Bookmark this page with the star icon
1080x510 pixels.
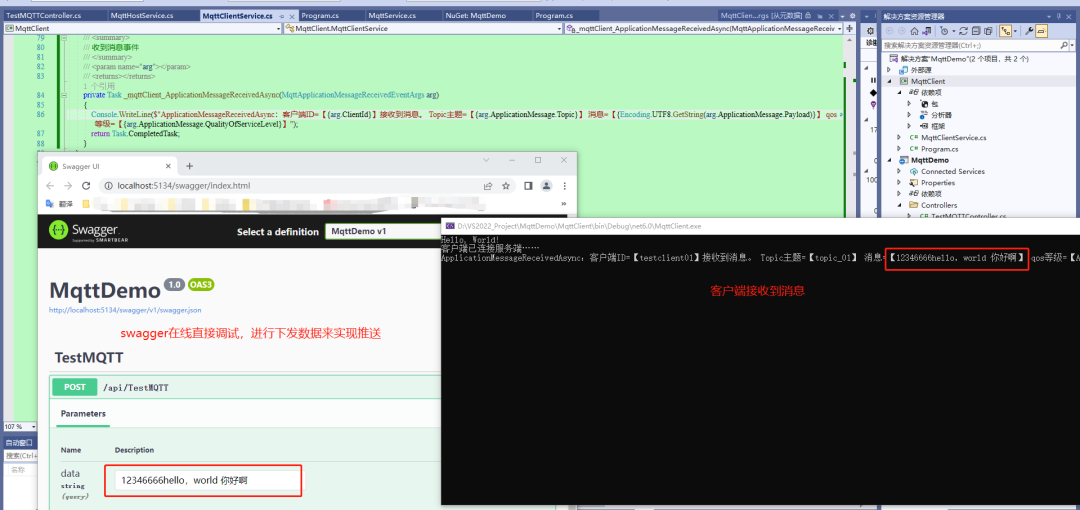coord(506,186)
